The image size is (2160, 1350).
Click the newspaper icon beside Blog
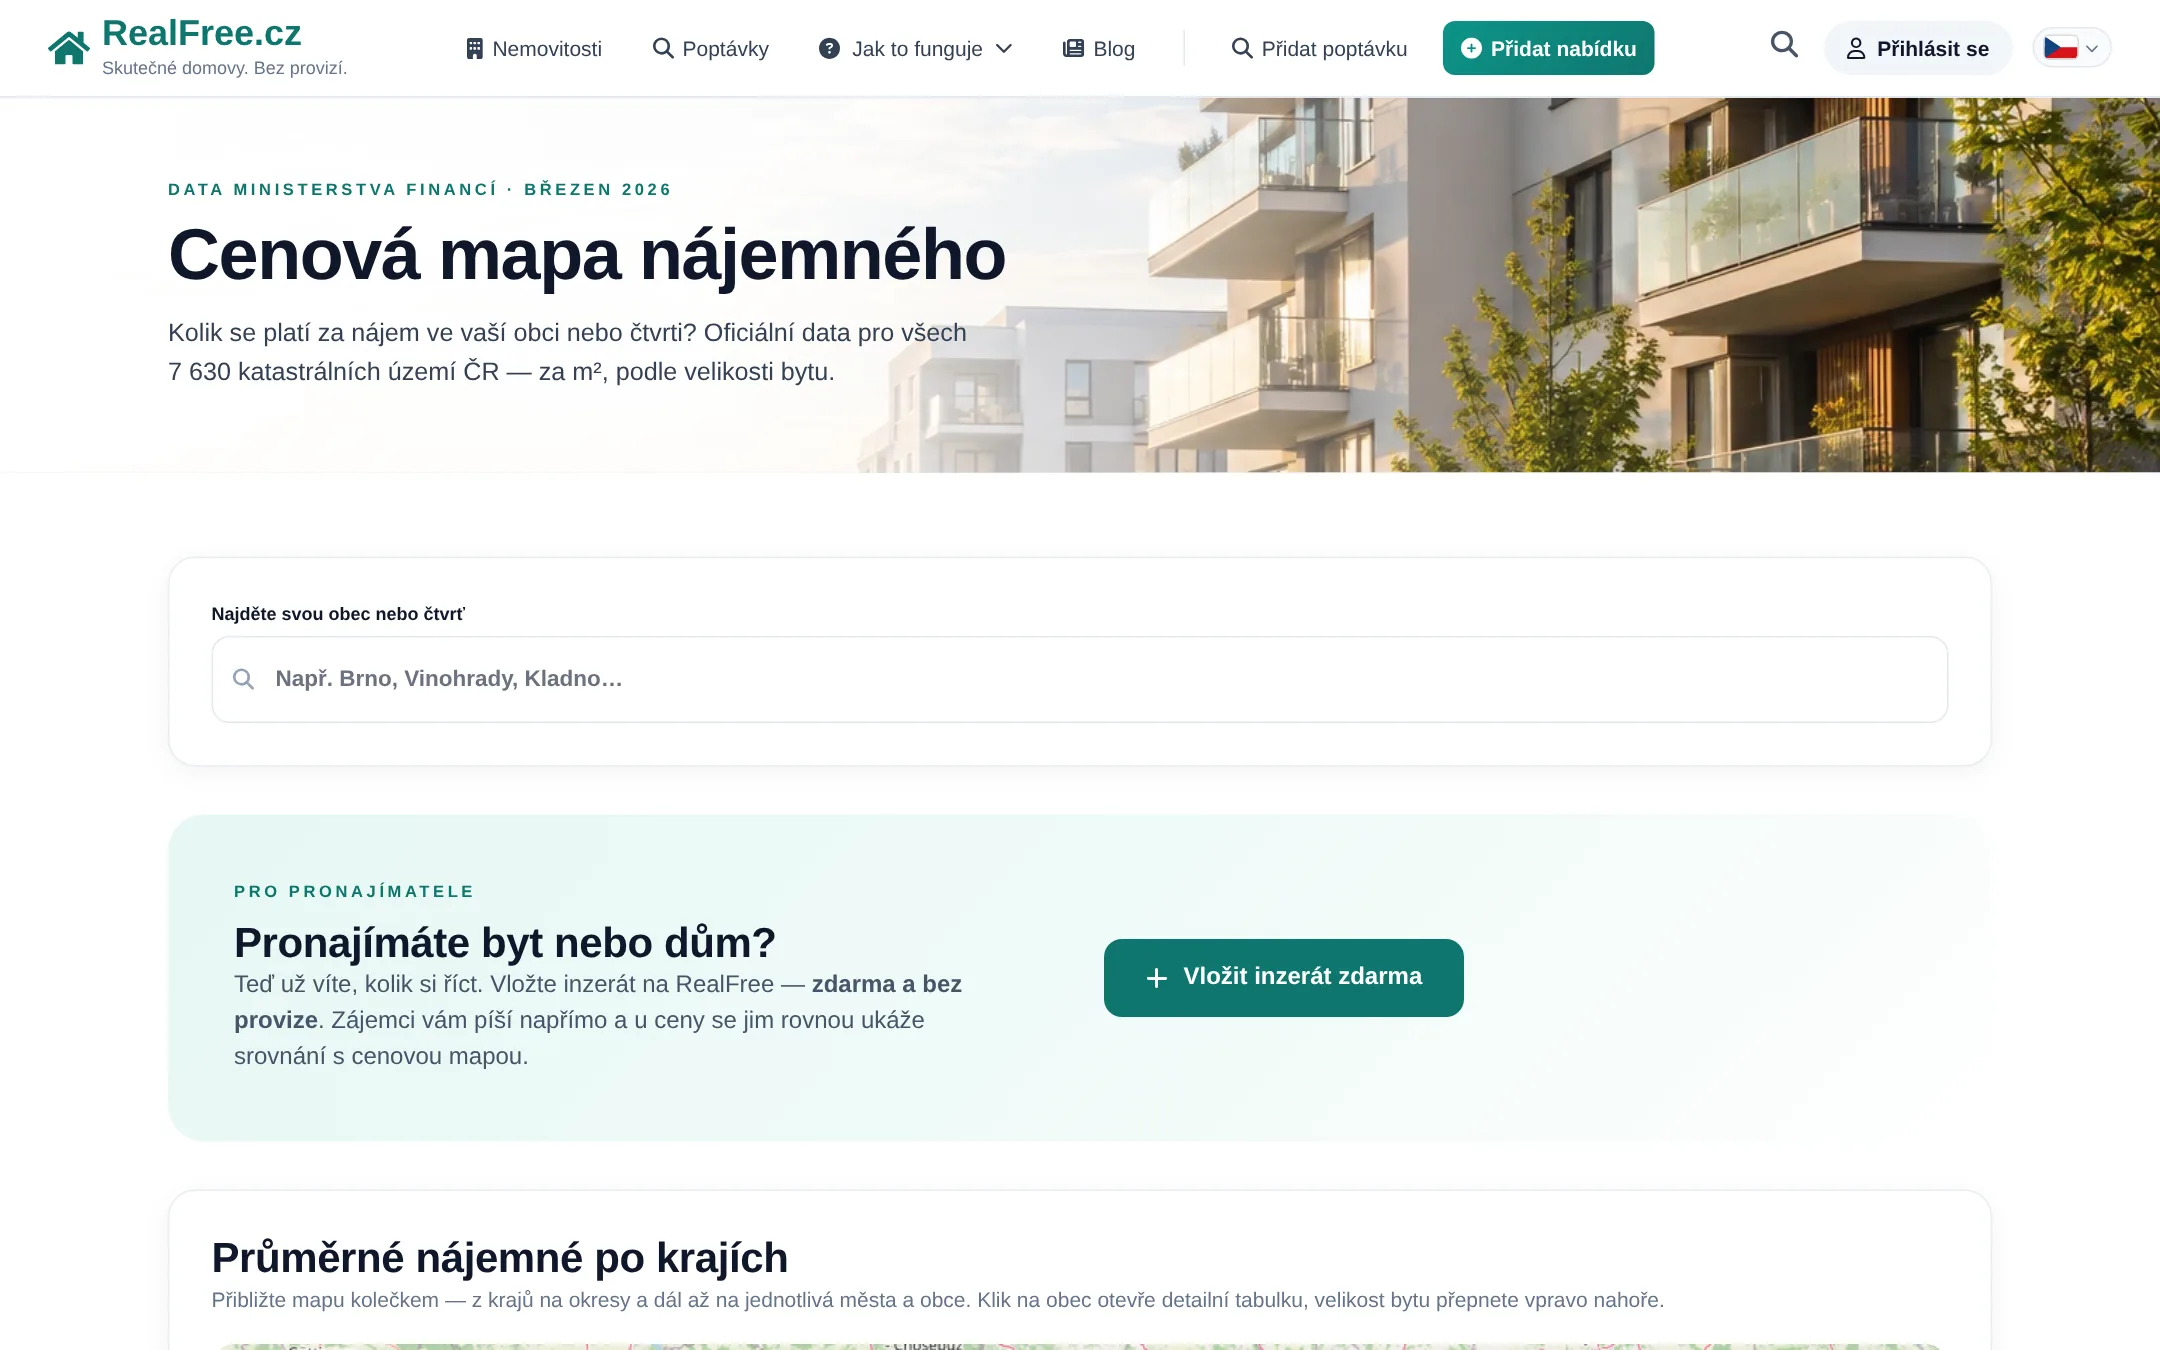(1073, 48)
